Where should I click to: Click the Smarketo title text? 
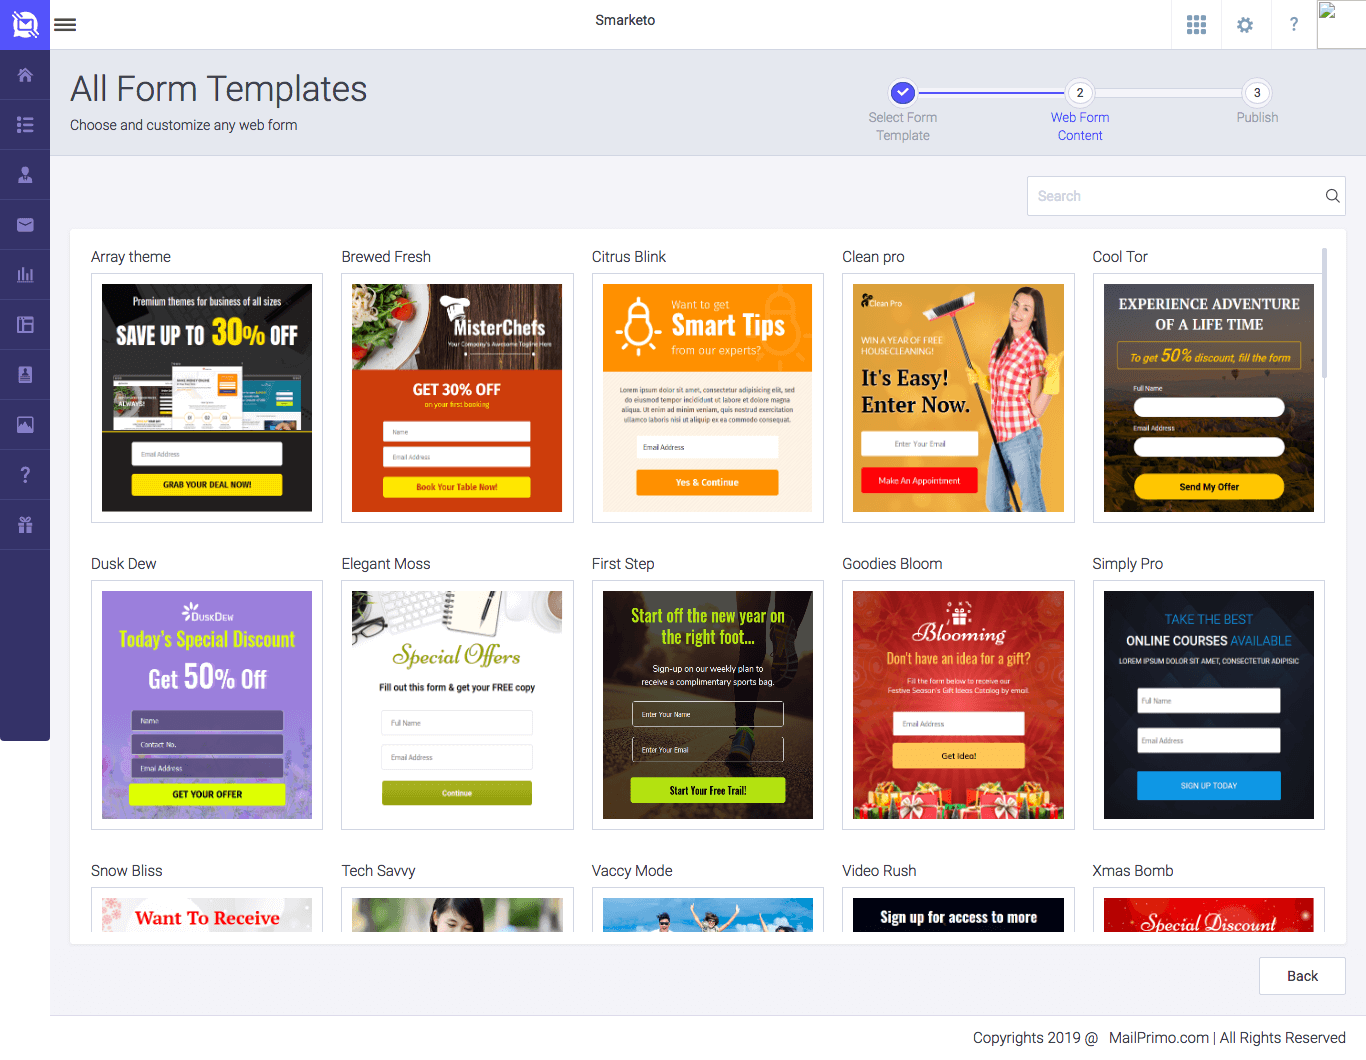[625, 20]
